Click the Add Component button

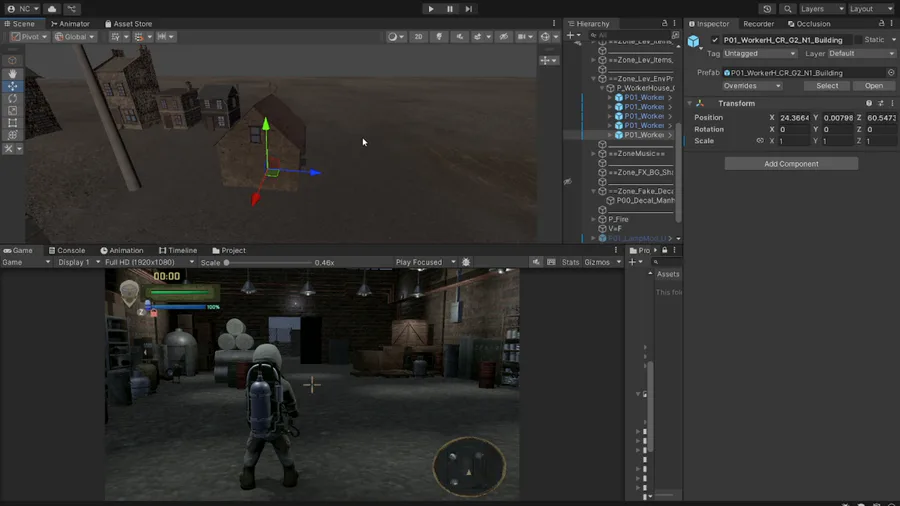tap(791, 164)
